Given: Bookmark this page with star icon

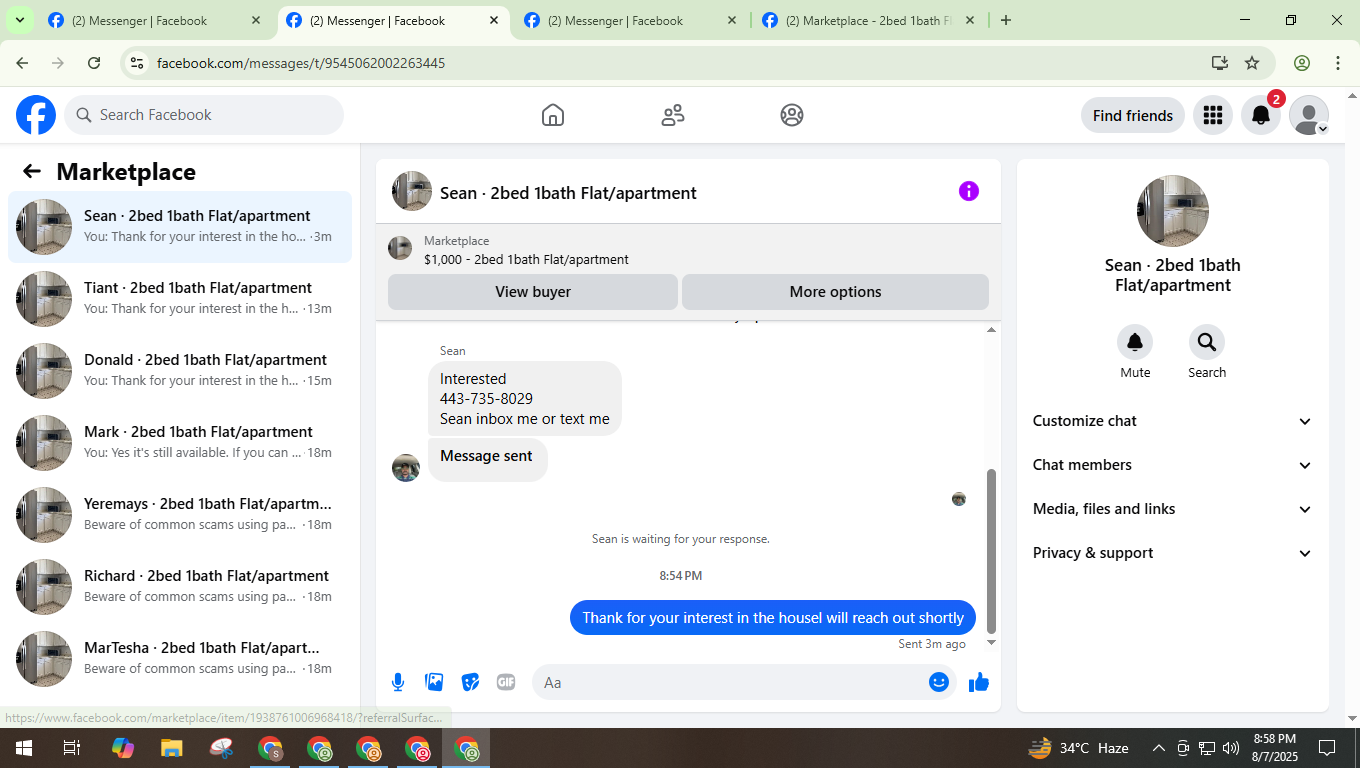Looking at the screenshot, I should (x=1252, y=63).
